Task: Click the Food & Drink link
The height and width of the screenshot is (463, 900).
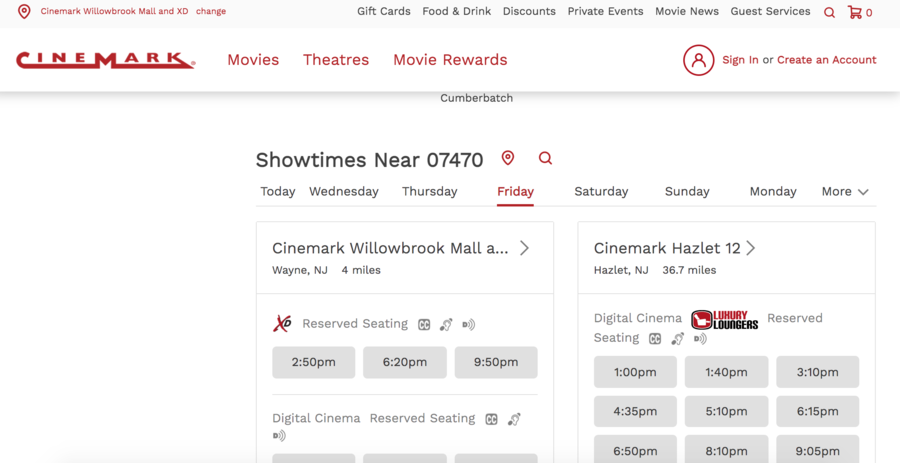Action: point(457,11)
